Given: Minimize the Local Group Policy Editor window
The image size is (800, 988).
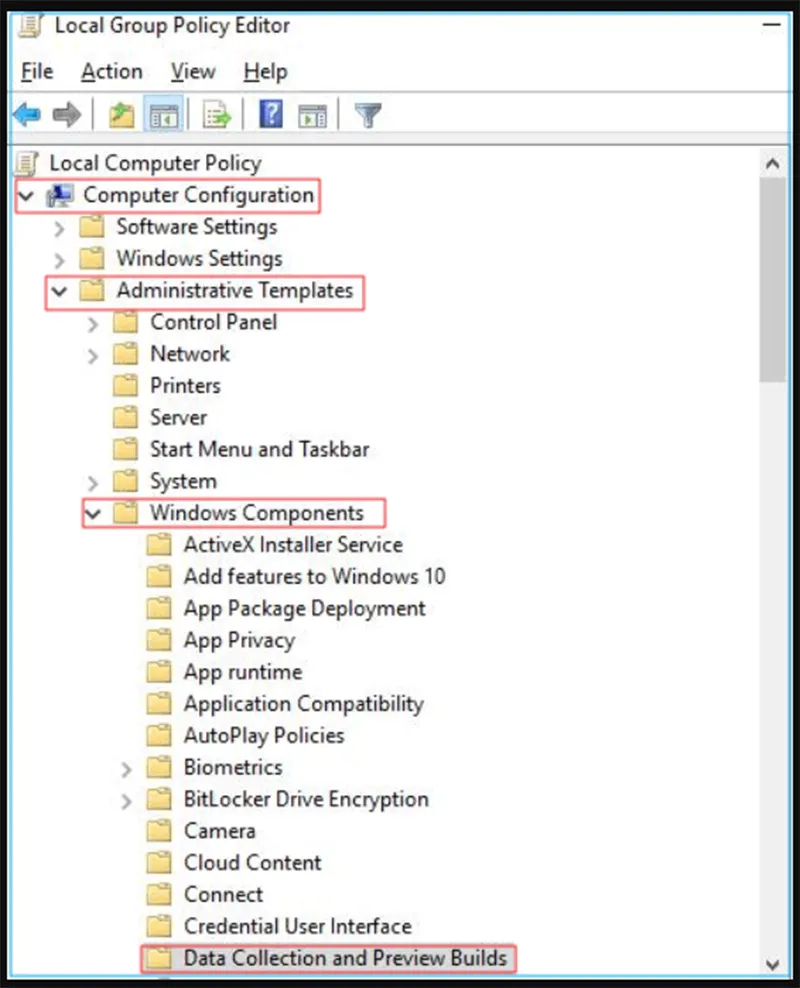Looking at the screenshot, I should click(x=772, y=25).
